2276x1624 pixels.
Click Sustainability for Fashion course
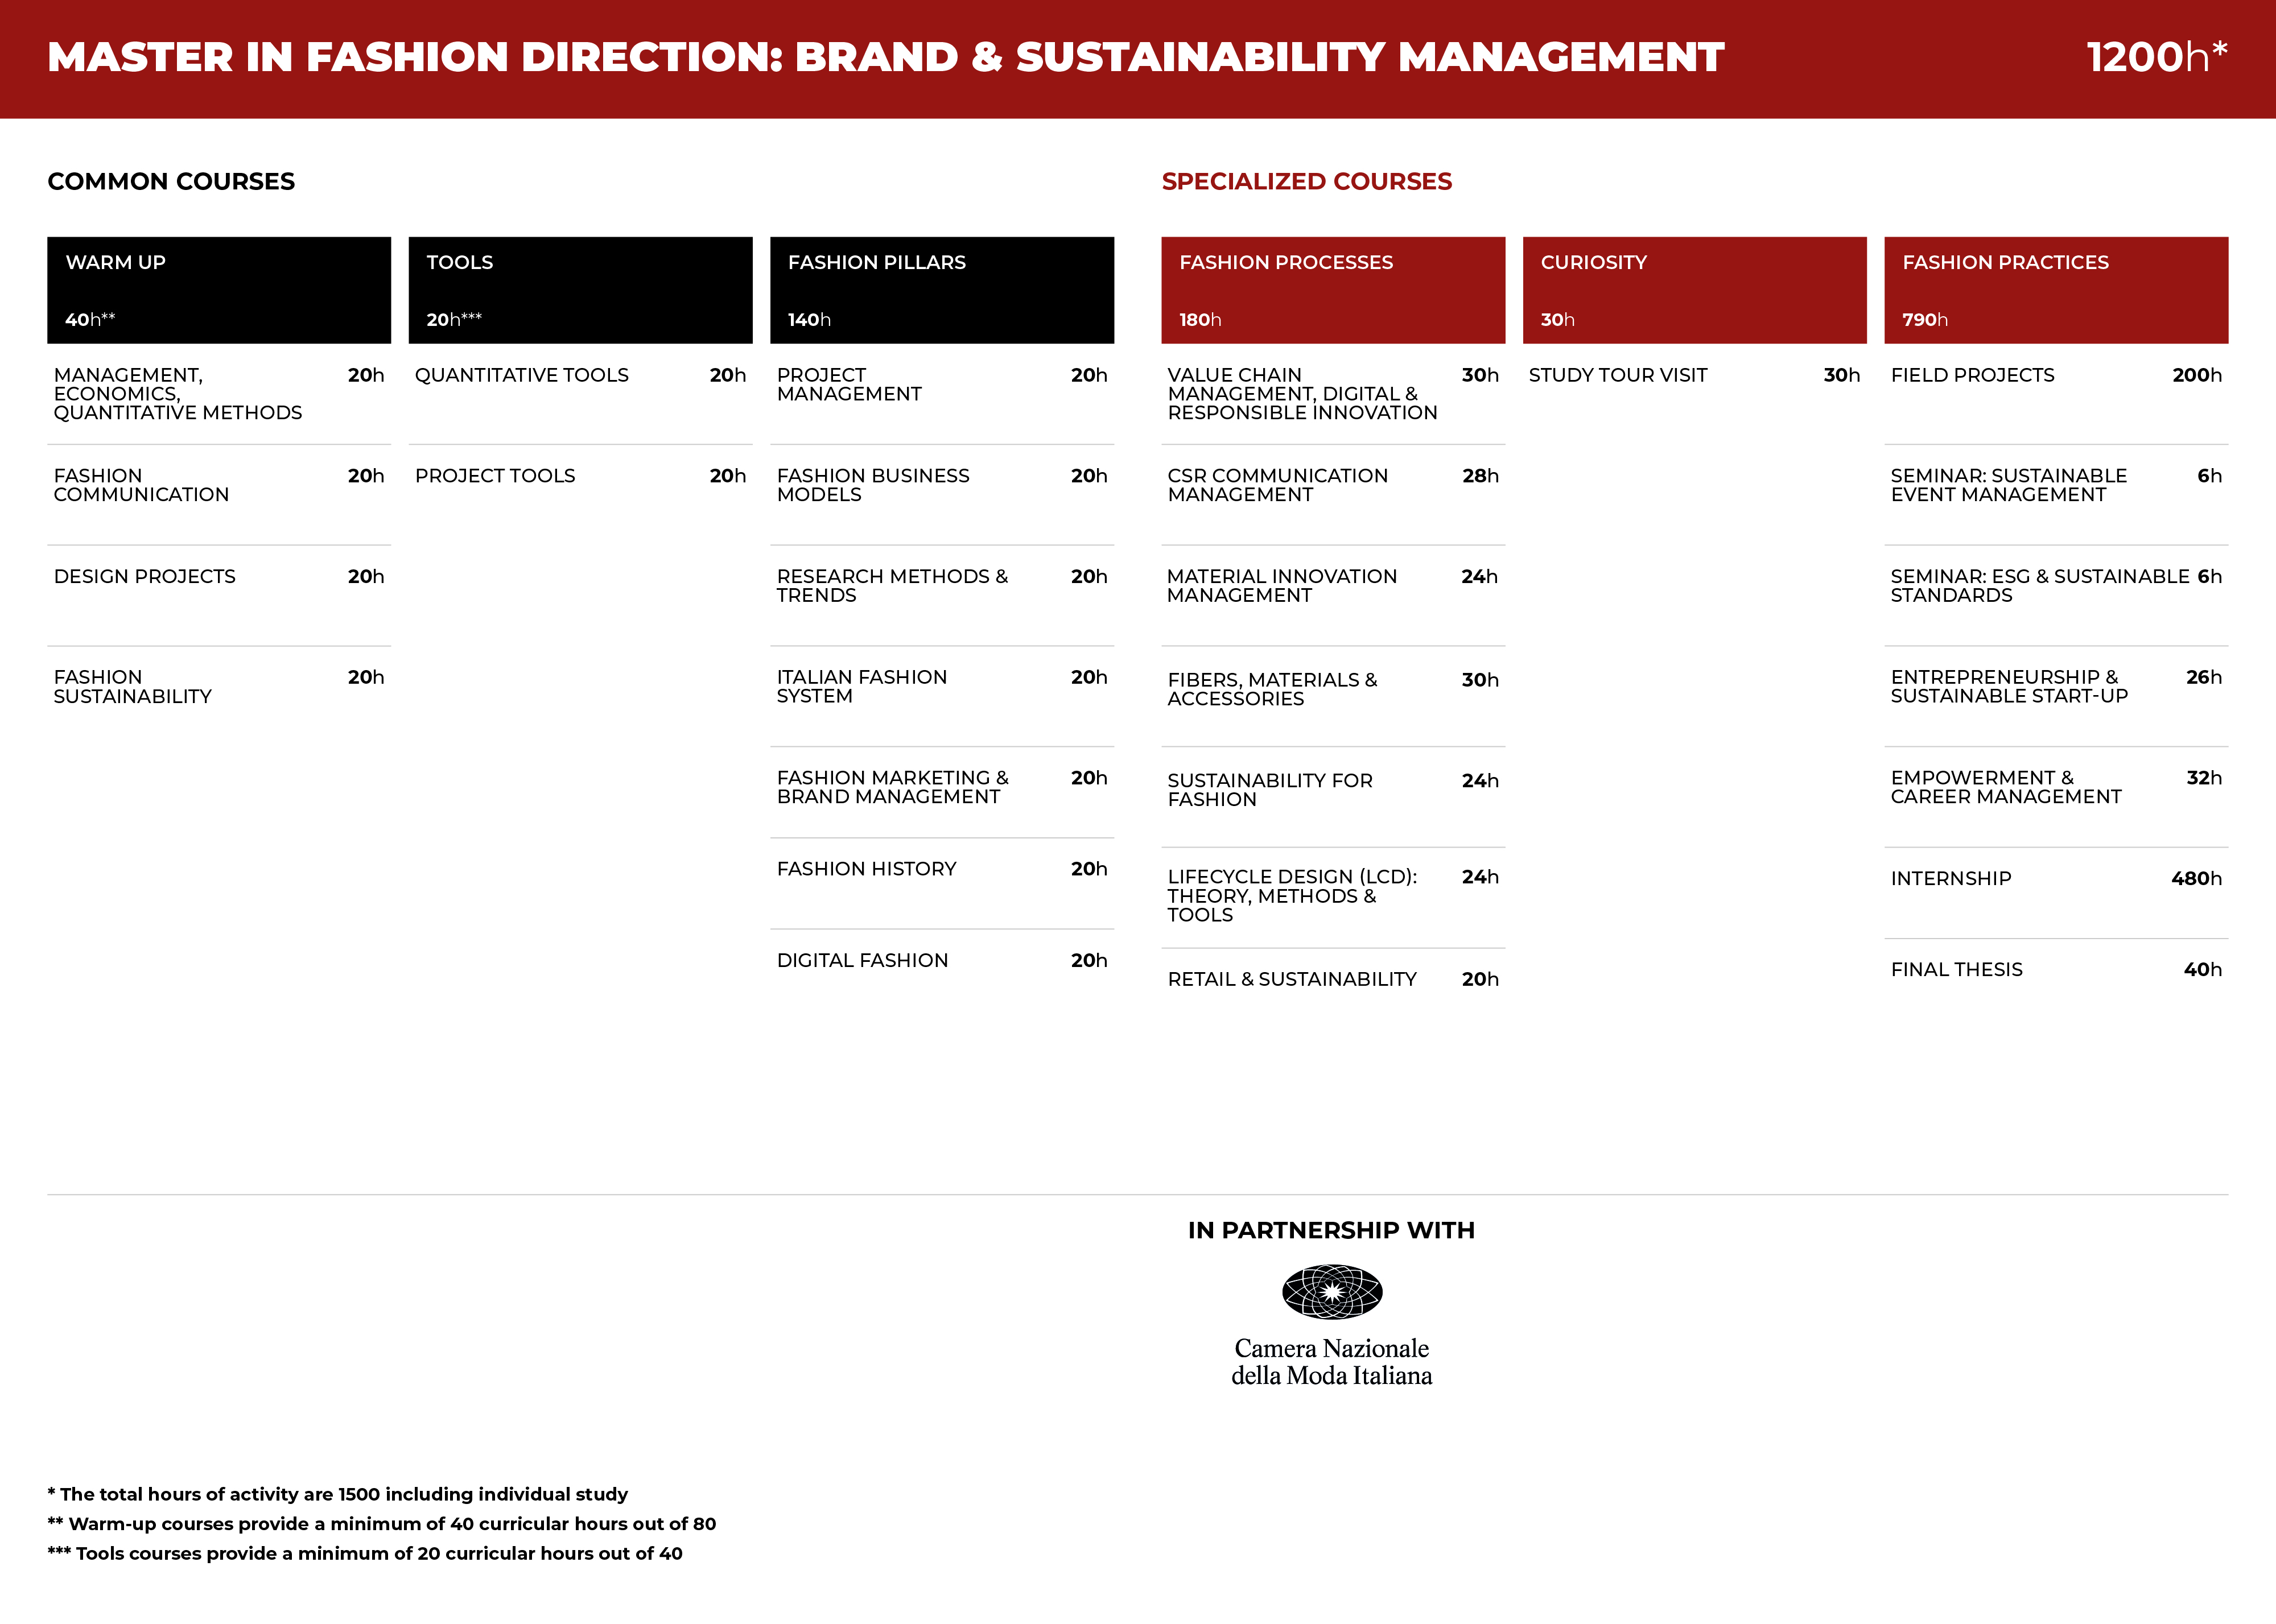(1333, 797)
